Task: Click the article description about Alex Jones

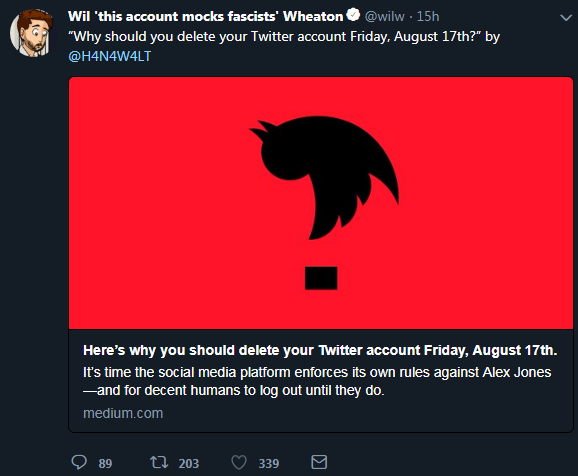Action: pyautogui.click(x=317, y=381)
